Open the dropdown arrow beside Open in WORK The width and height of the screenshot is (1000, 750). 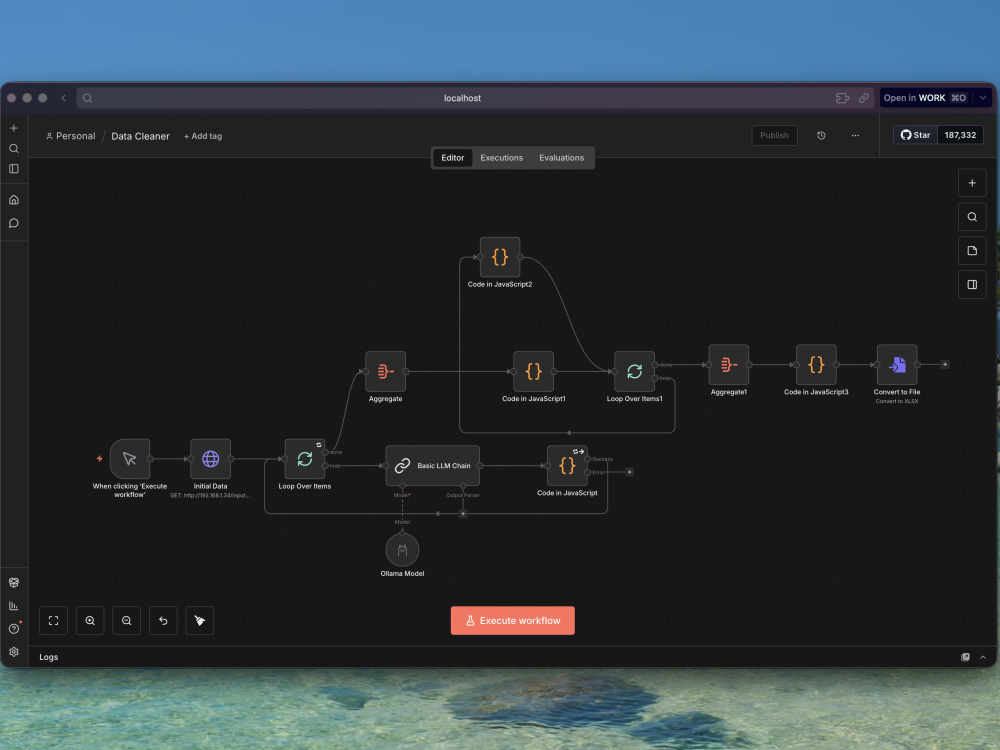(x=983, y=98)
